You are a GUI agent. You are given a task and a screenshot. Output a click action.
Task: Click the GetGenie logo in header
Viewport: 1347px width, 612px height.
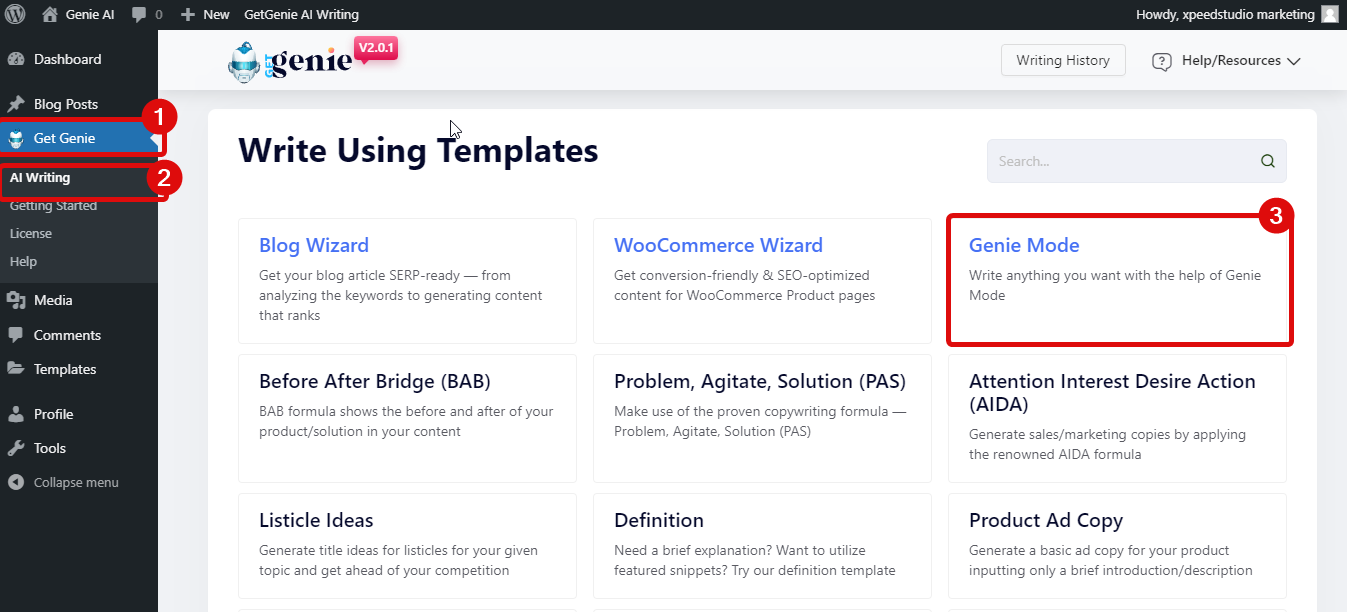(x=290, y=61)
